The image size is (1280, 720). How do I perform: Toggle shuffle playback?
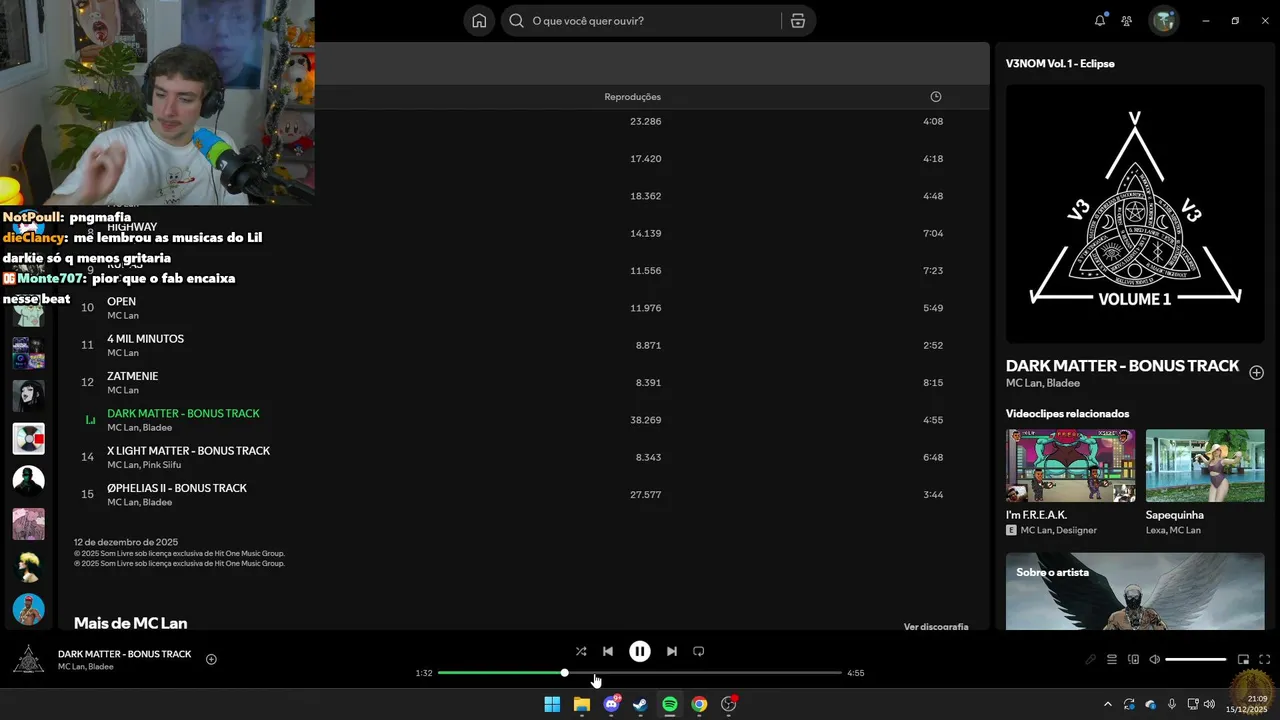(x=581, y=651)
